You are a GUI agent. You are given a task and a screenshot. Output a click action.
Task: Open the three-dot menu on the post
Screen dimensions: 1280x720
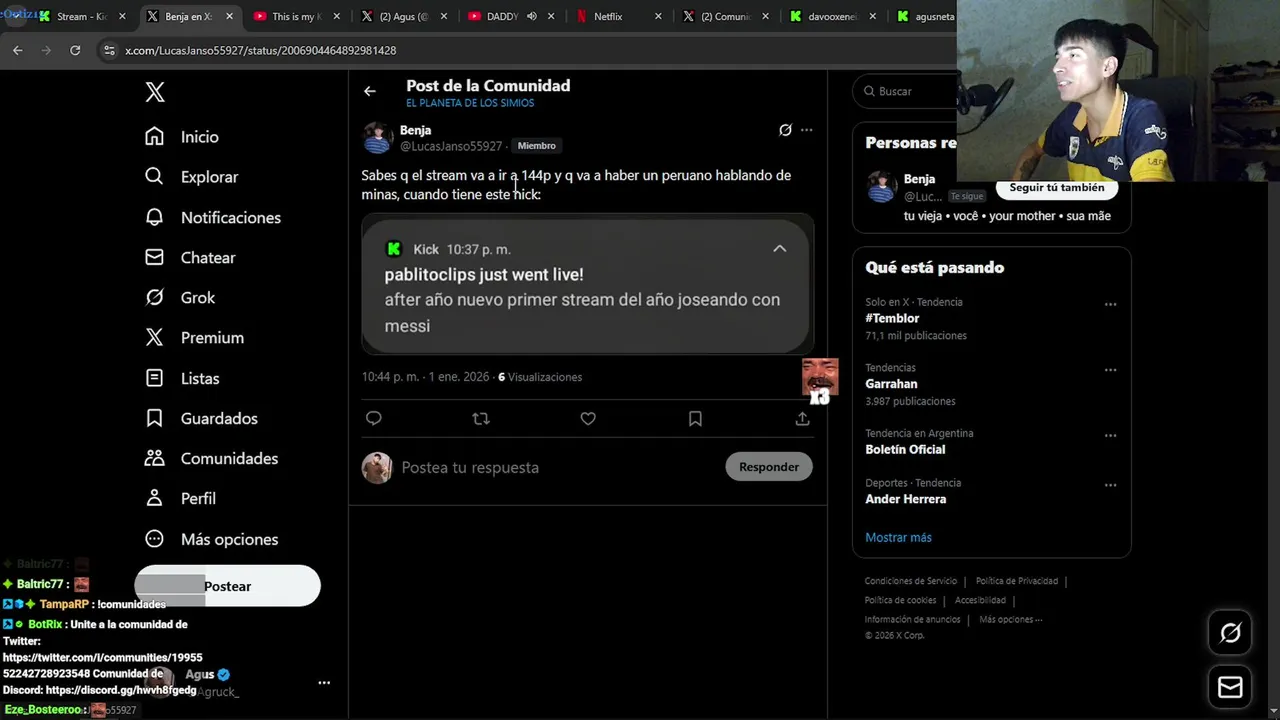click(806, 130)
